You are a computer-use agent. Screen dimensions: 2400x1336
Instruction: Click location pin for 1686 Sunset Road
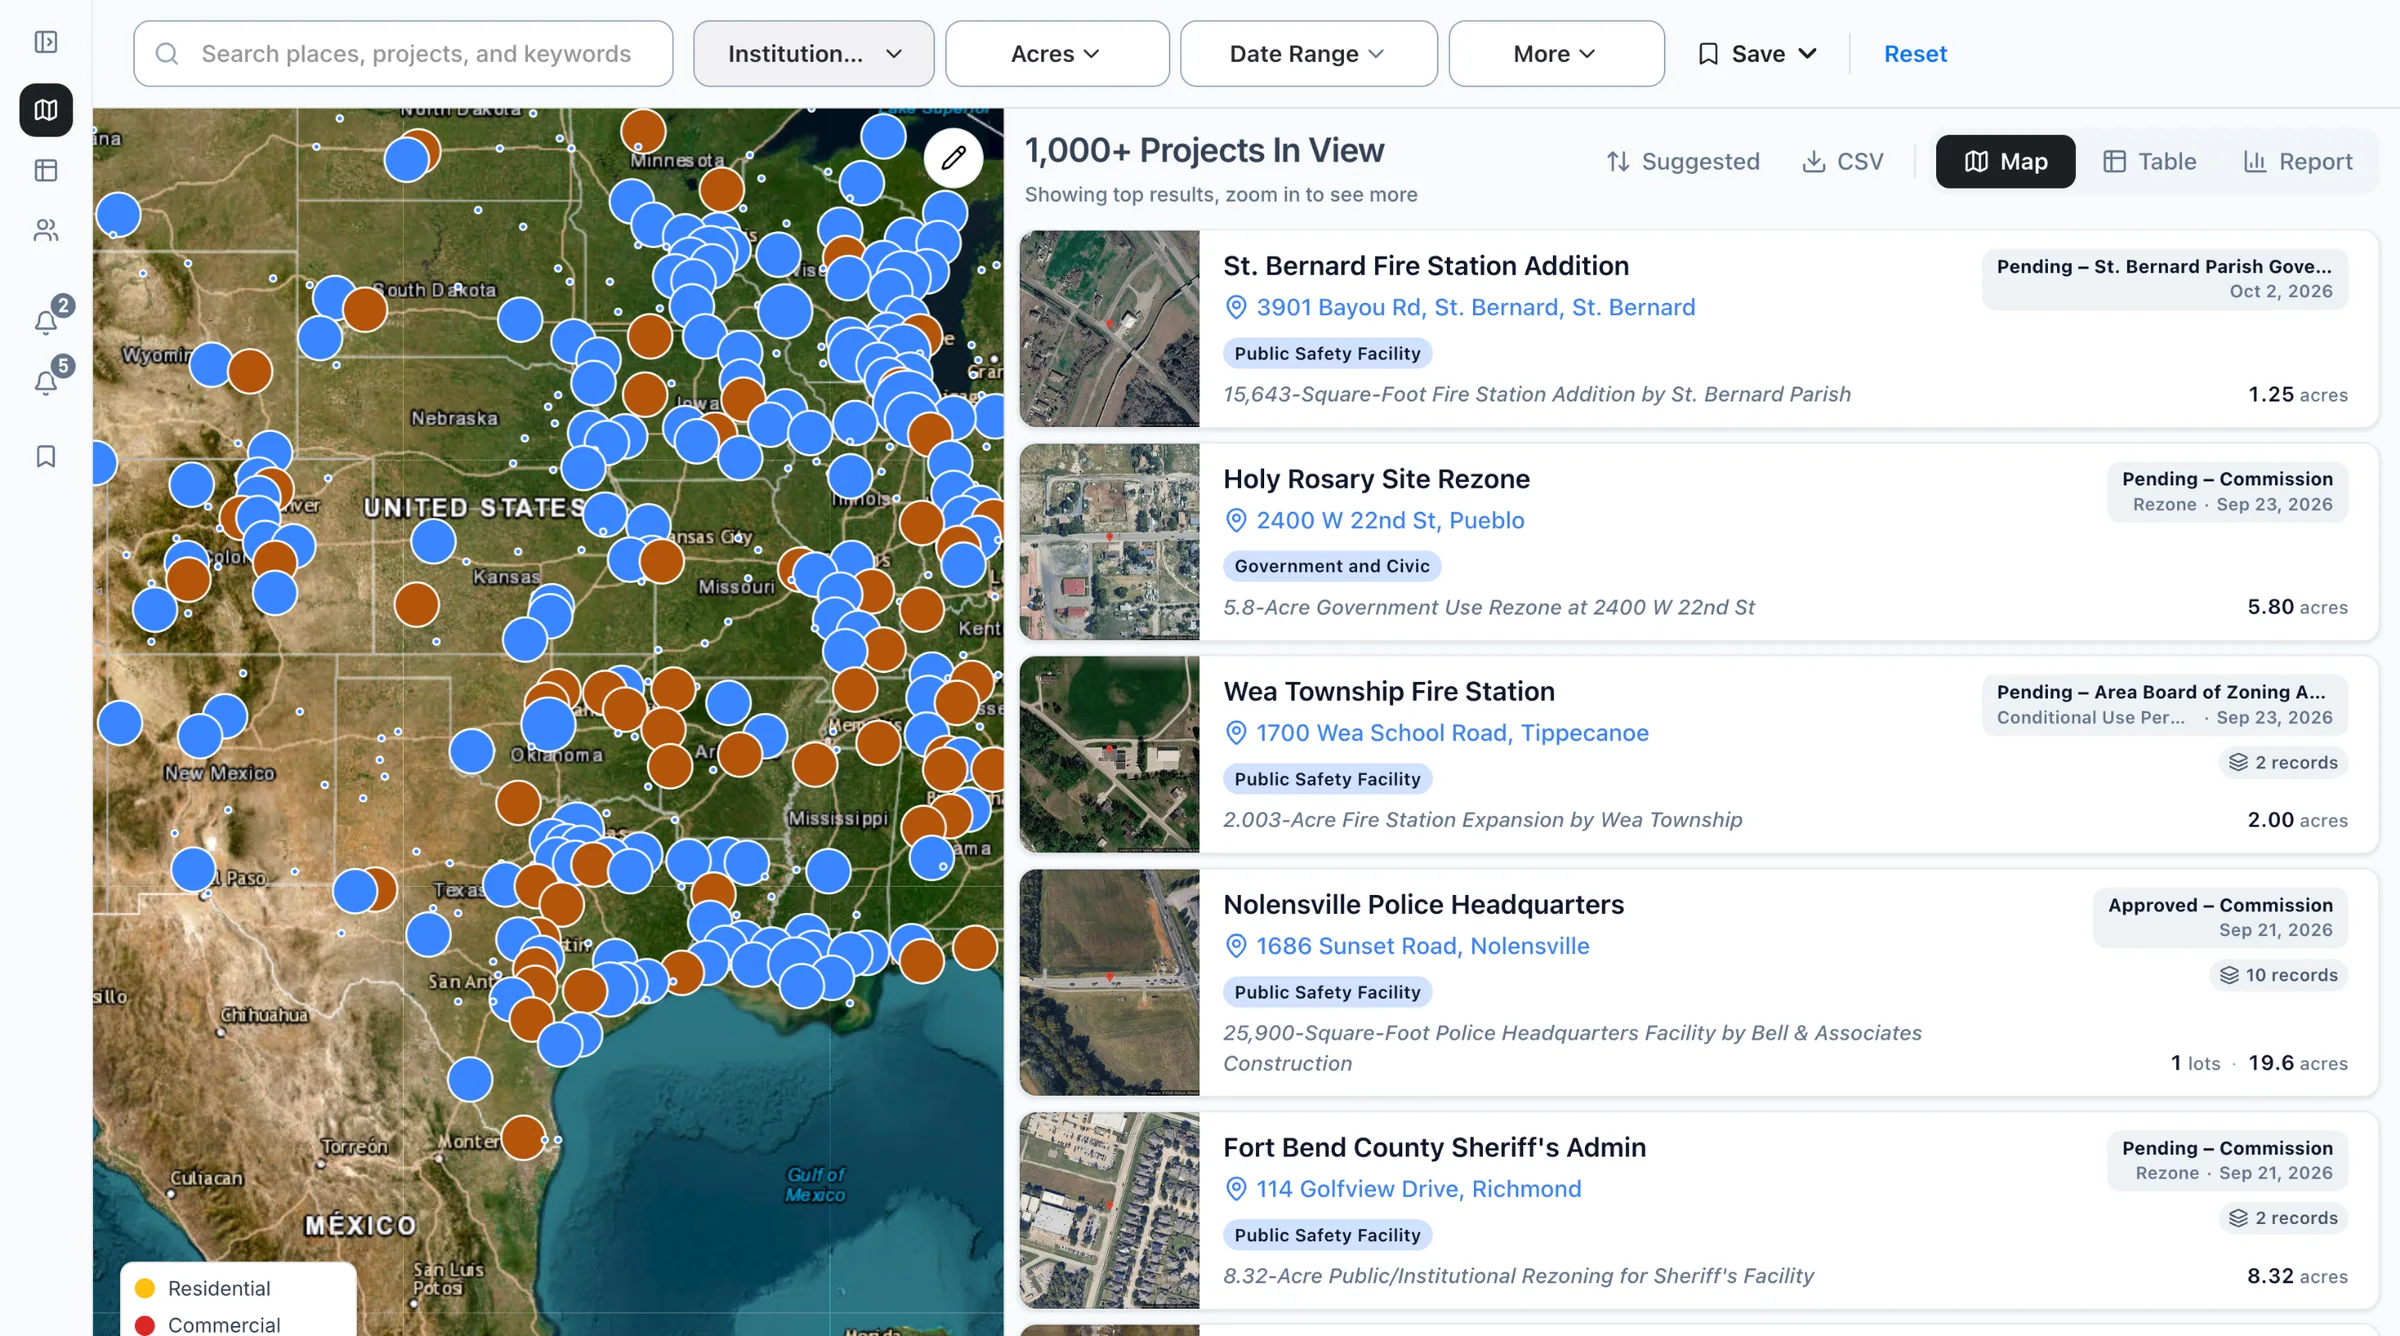(1236, 946)
